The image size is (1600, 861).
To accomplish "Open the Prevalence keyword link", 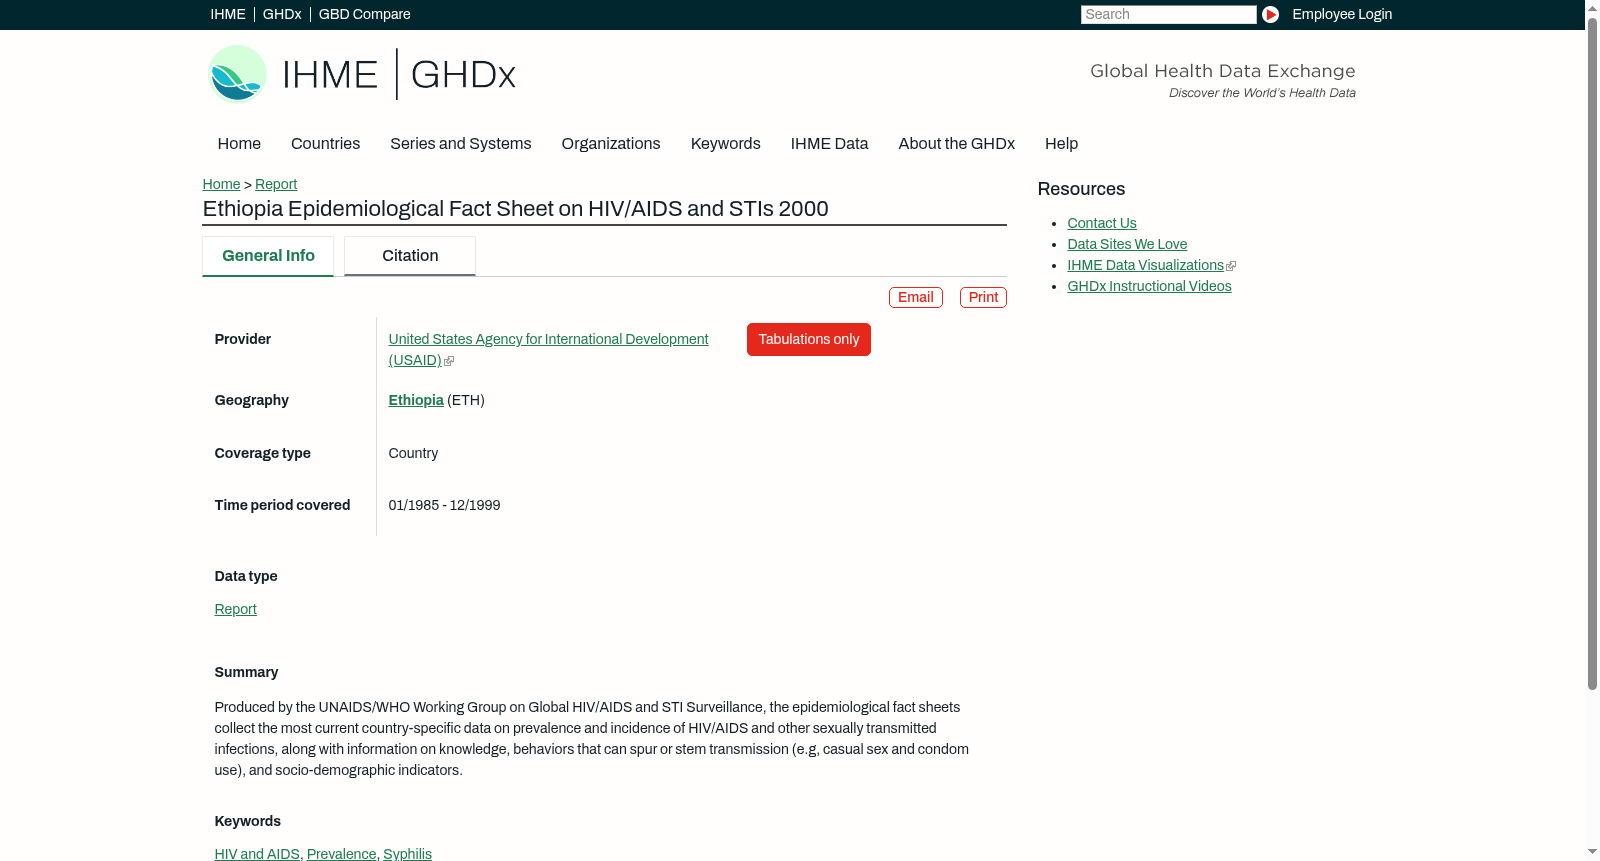I will (341, 854).
